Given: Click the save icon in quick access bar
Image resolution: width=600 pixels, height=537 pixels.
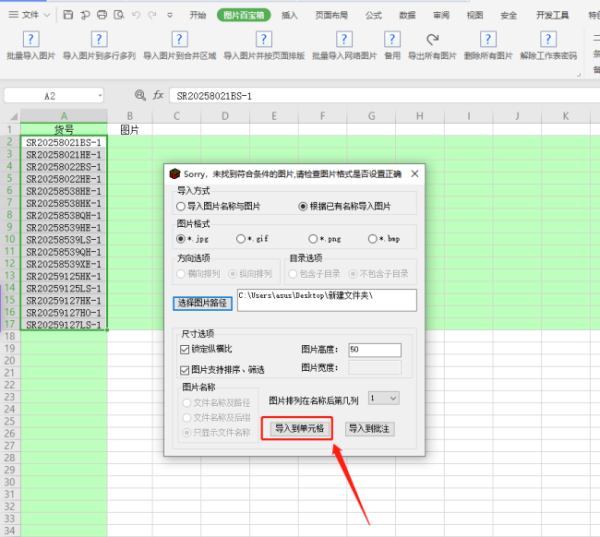Looking at the screenshot, I should pos(67,15).
